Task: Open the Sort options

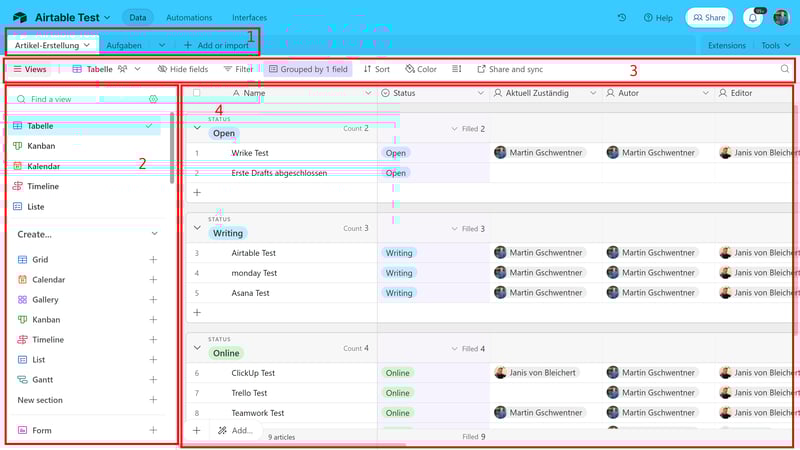Action: pos(377,69)
